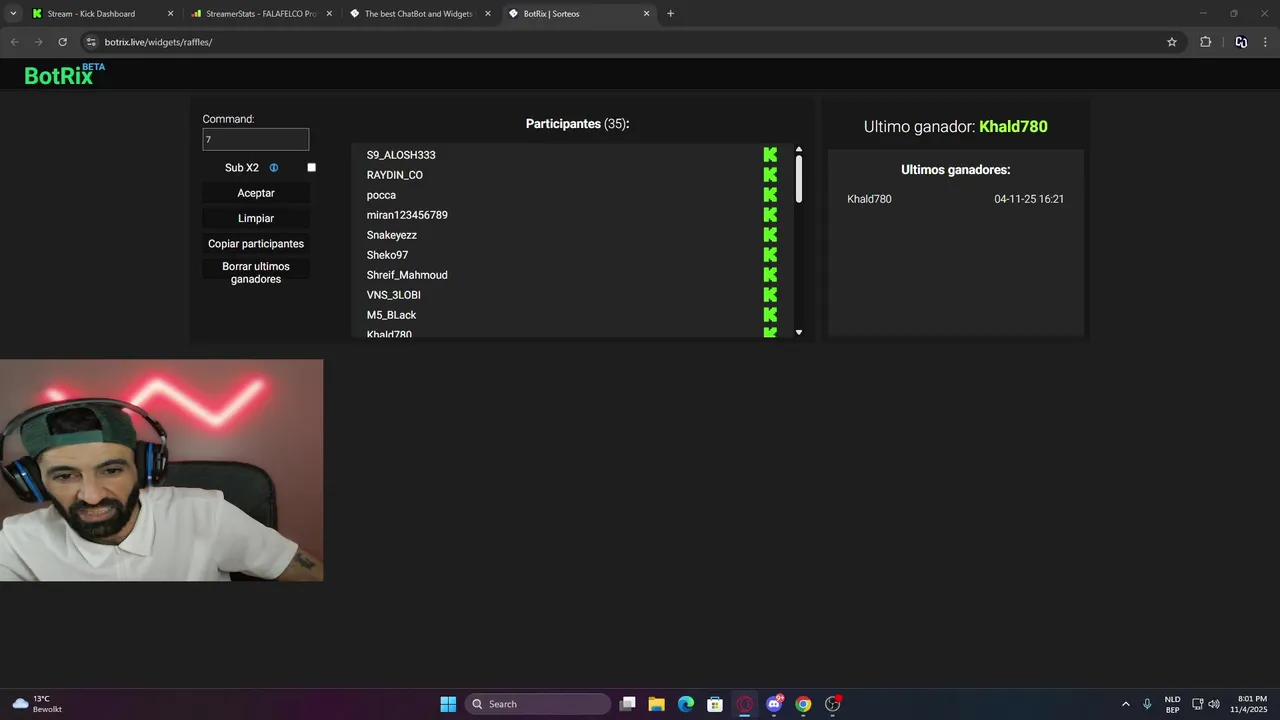
Task: Click the streamer webcam thumbnail
Action: [161, 470]
